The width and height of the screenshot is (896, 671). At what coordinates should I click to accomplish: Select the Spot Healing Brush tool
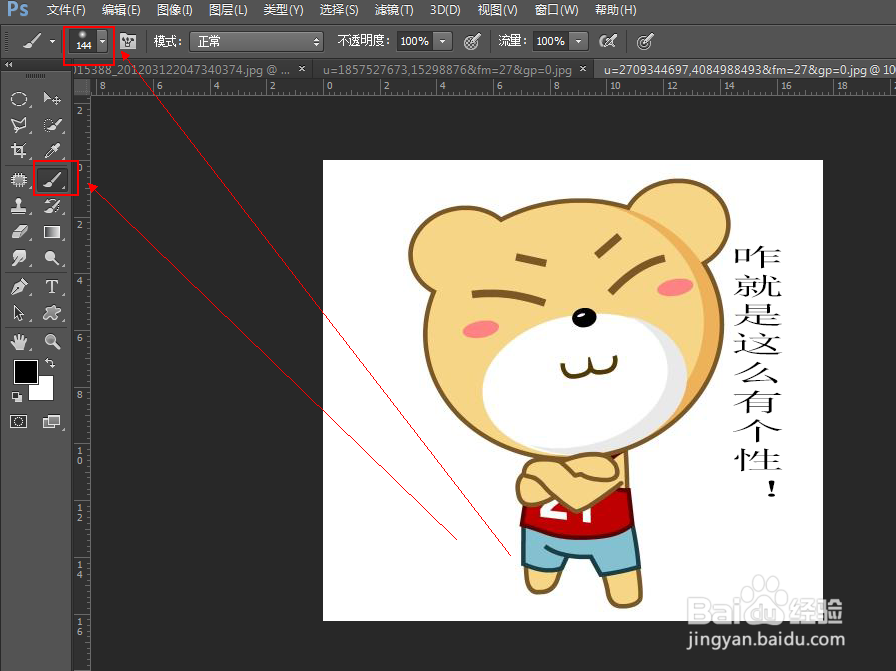(19, 179)
